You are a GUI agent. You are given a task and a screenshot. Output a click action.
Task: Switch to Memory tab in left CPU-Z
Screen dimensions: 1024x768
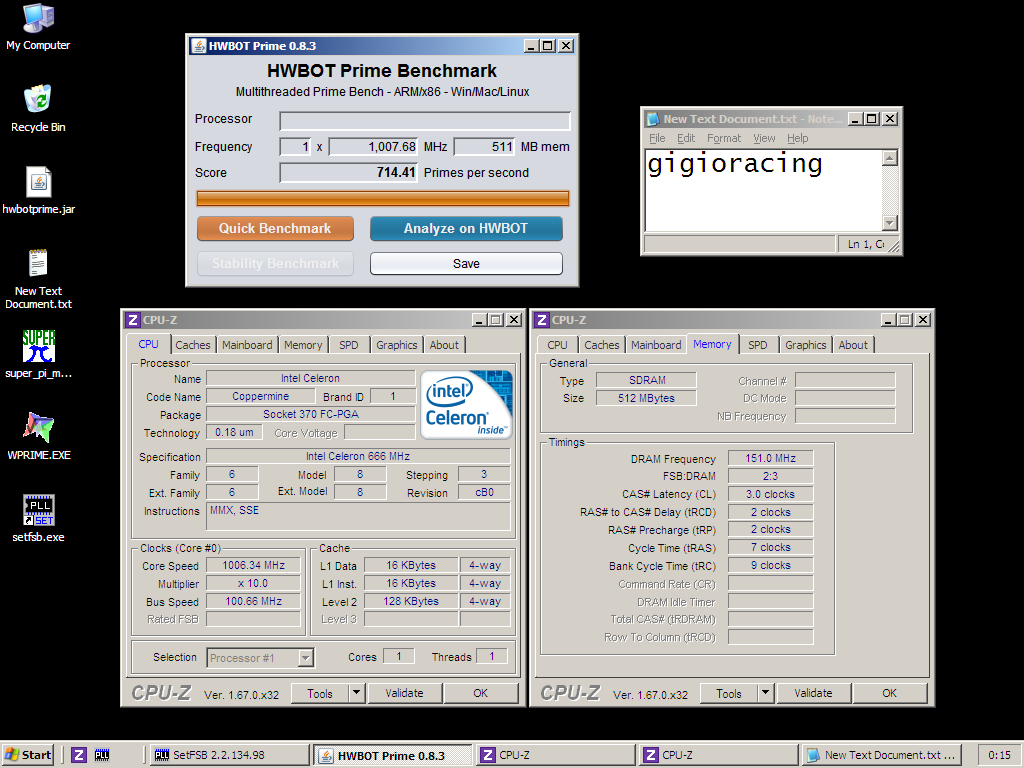pyautogui.click(x=303, y=345)
